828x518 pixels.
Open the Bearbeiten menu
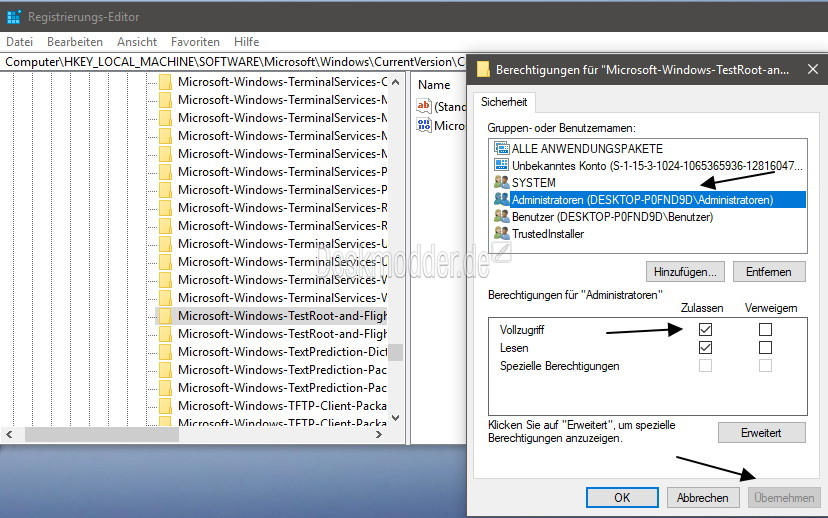pyautogui.click(x=74, y=42)
